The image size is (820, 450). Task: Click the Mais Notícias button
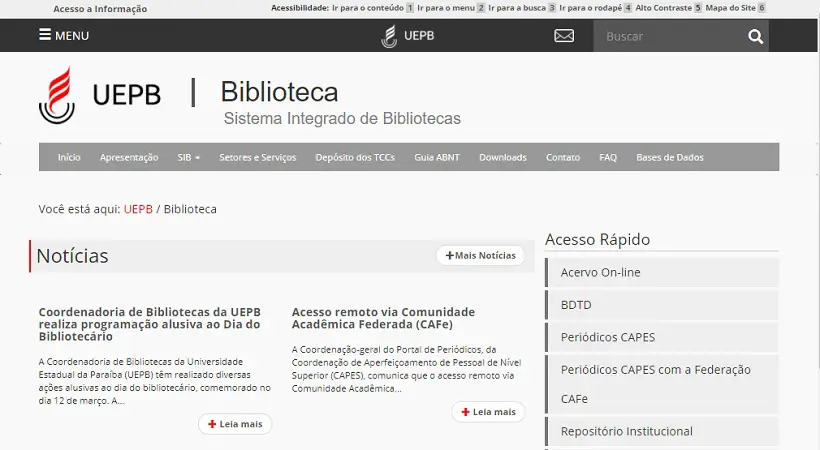[480, 255]
